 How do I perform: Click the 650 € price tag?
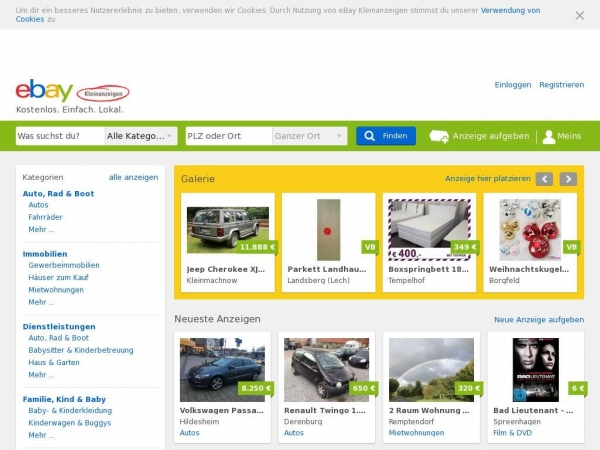click(x=364, y=388)
